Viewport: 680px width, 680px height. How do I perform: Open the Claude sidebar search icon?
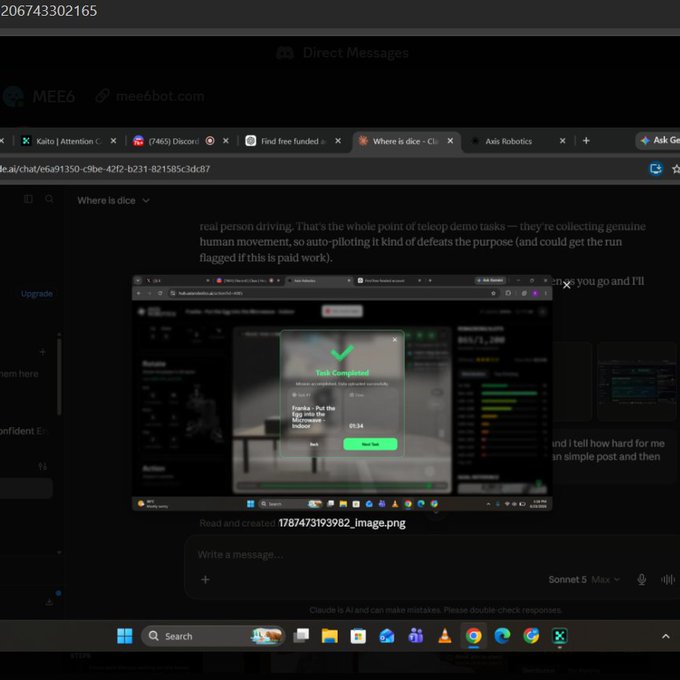(x=49, y=199)
